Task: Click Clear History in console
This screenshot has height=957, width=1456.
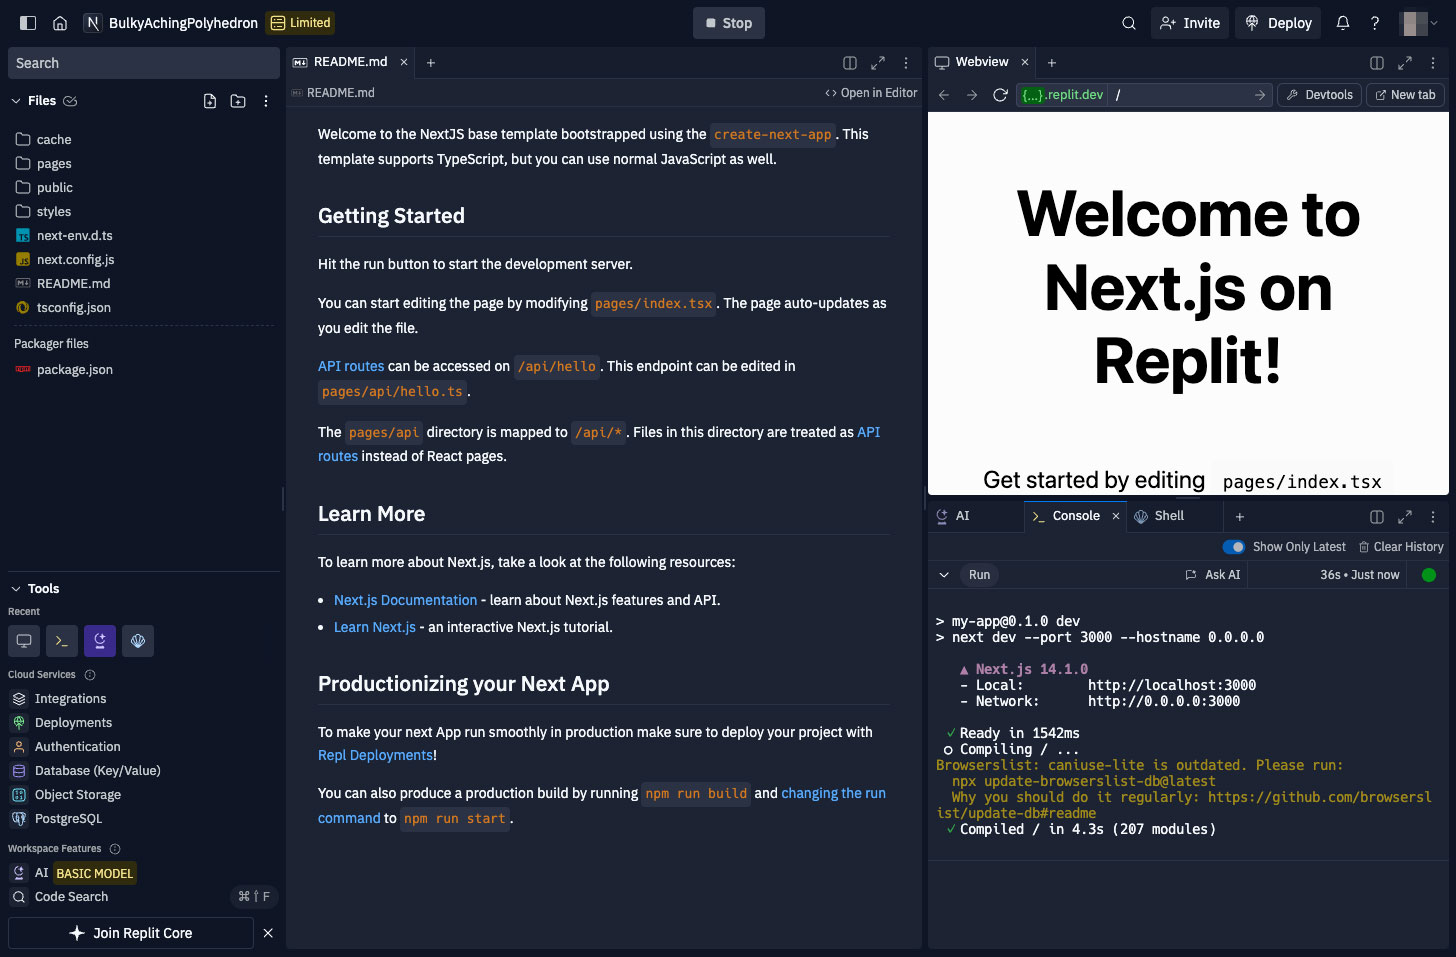Action: pyautogui.click(x=1401, y=547)
